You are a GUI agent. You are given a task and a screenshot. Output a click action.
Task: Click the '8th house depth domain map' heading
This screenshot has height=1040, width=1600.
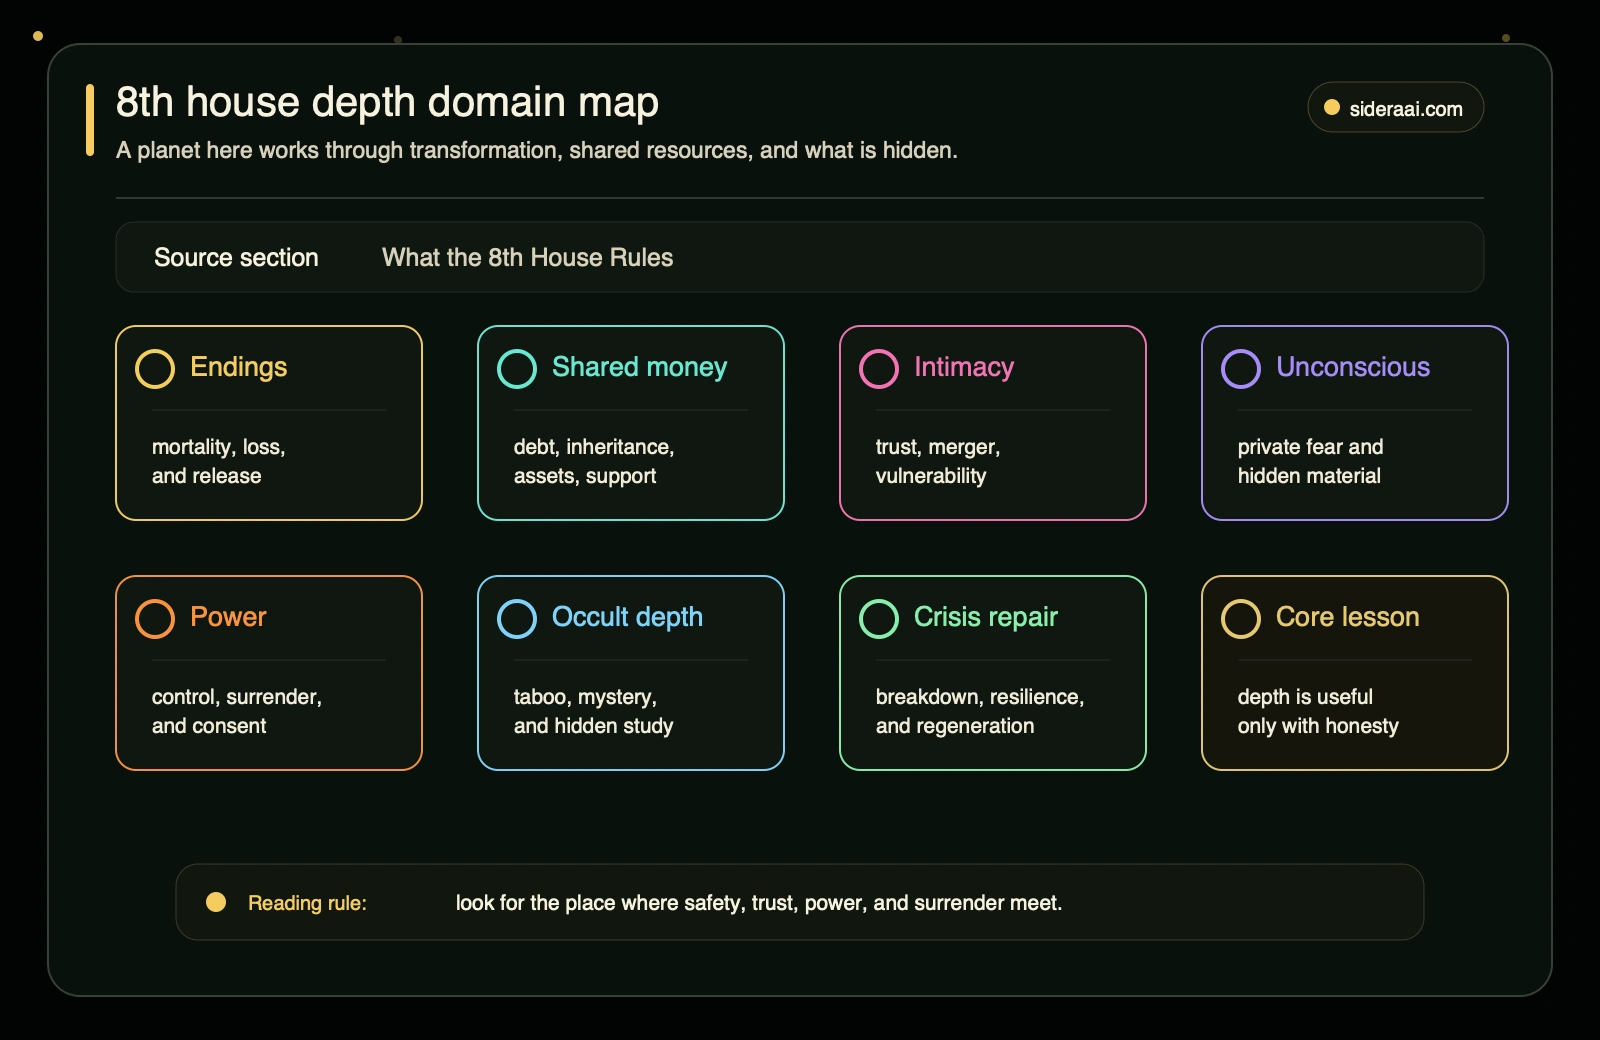(x=387, y=103)
